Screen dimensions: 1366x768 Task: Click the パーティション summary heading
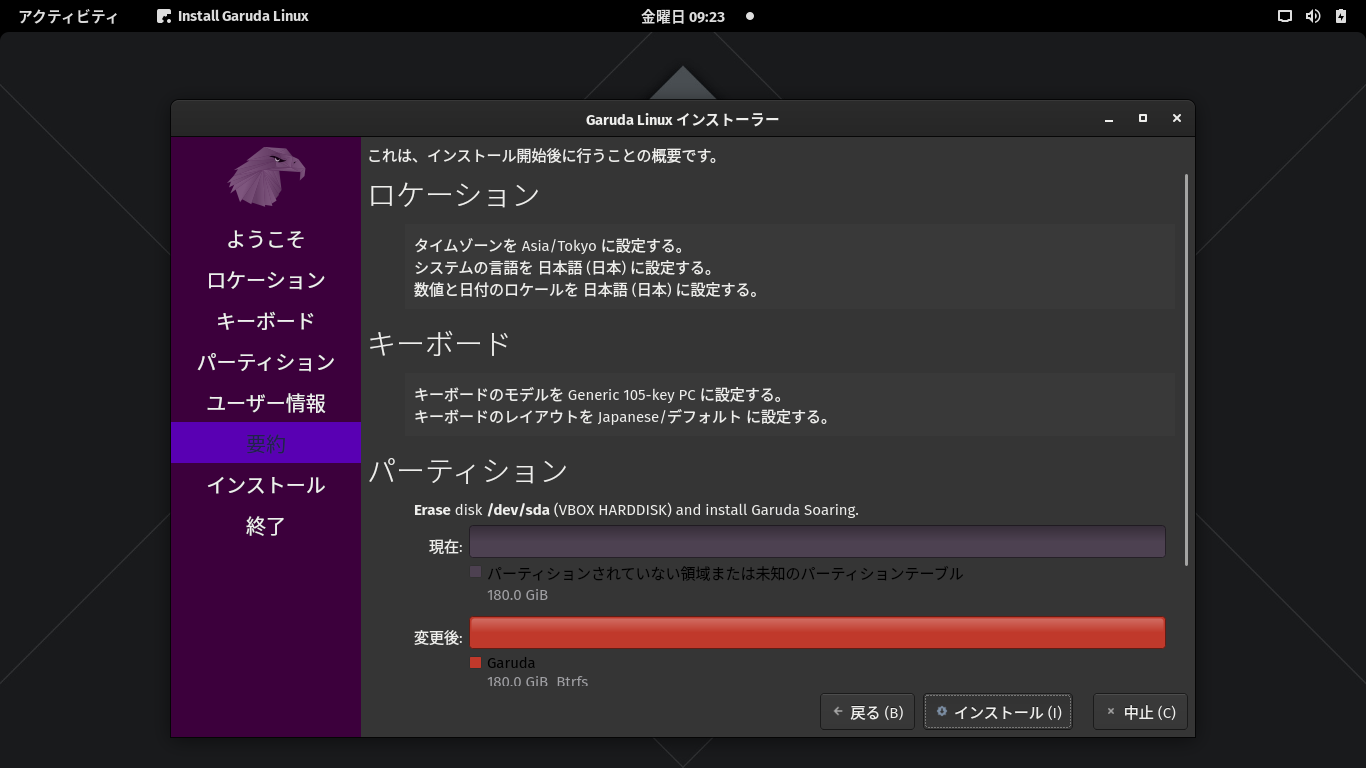(469, 470)
